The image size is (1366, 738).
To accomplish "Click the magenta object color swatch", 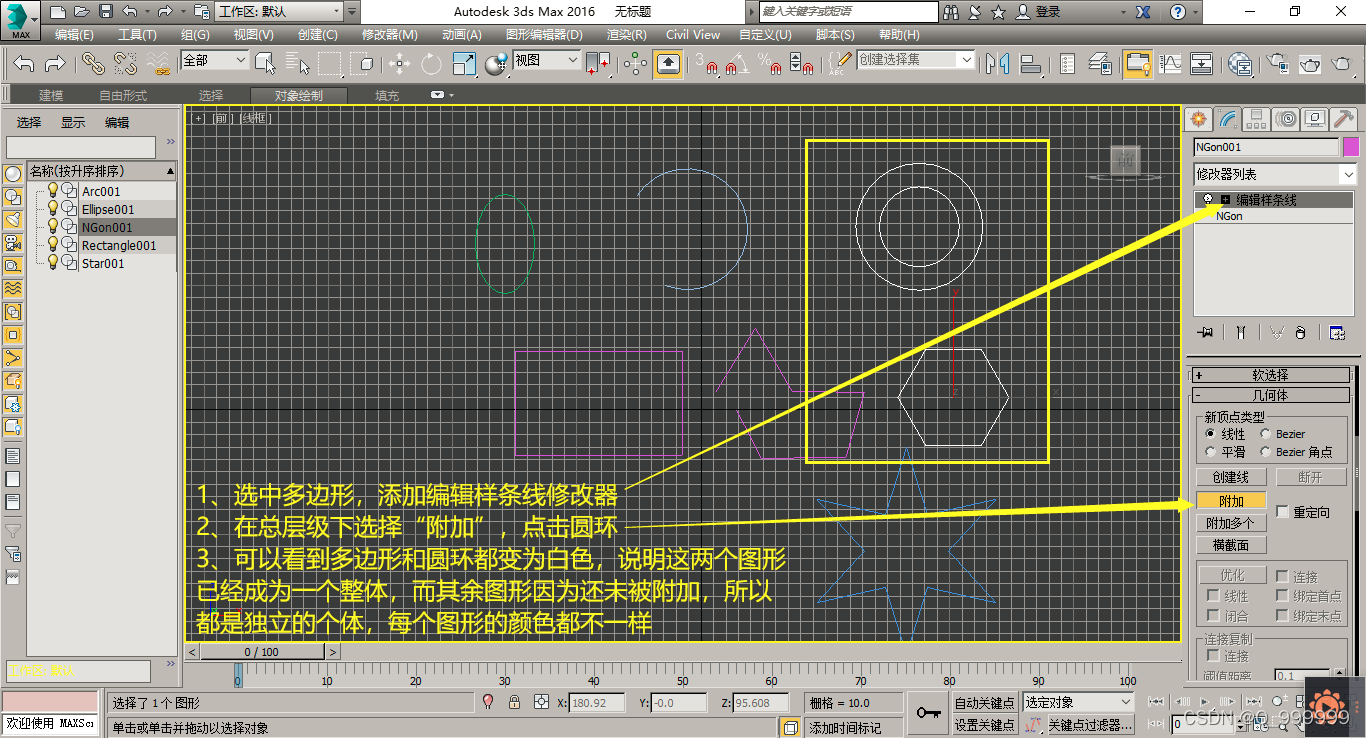I will (1350, 147).
